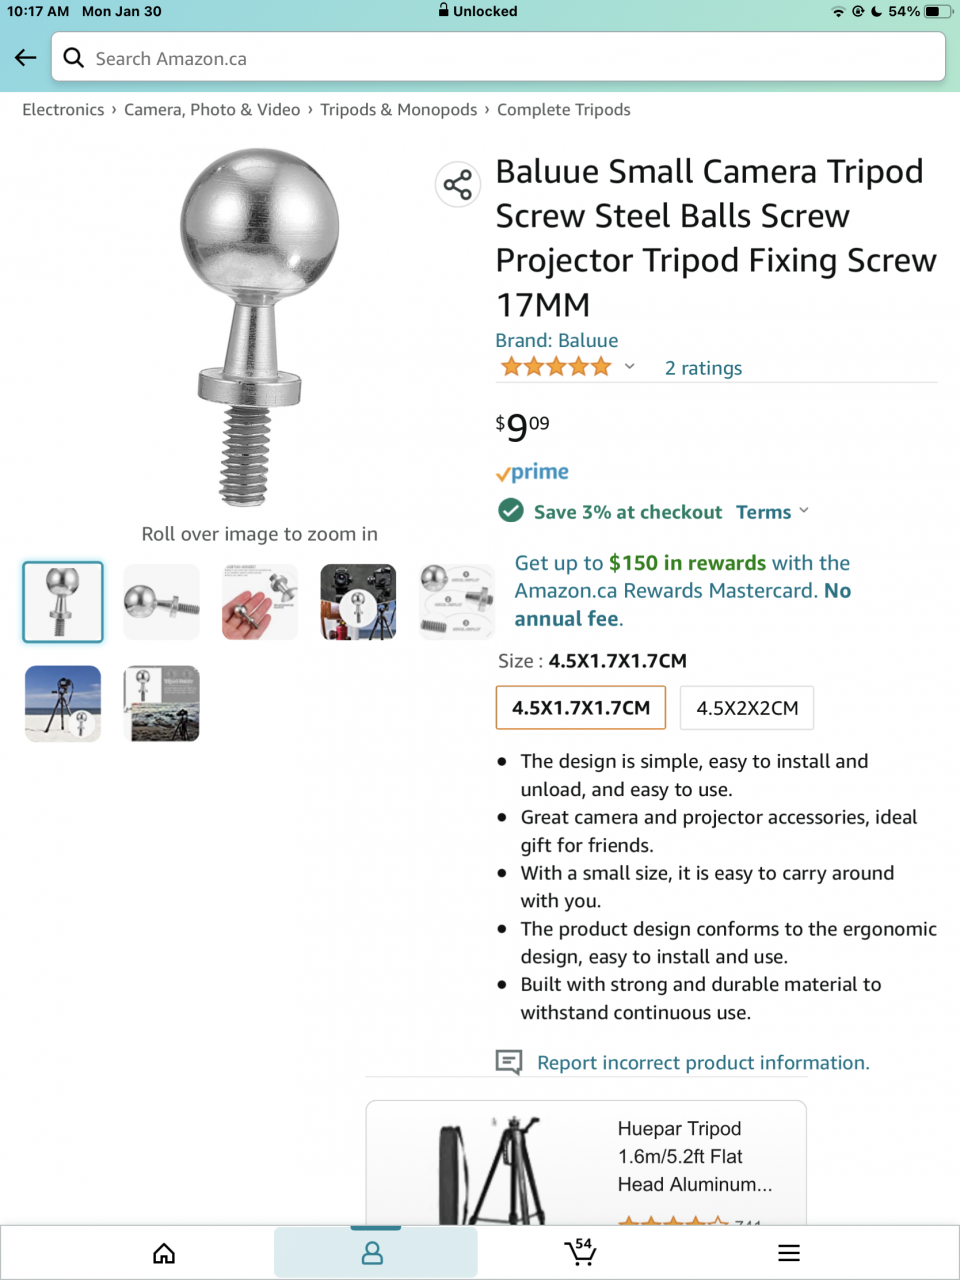The width and height of the screenshot is (960, 1280).
Task: Expand coupon Terms dropdown
Action: coord(773,512)
